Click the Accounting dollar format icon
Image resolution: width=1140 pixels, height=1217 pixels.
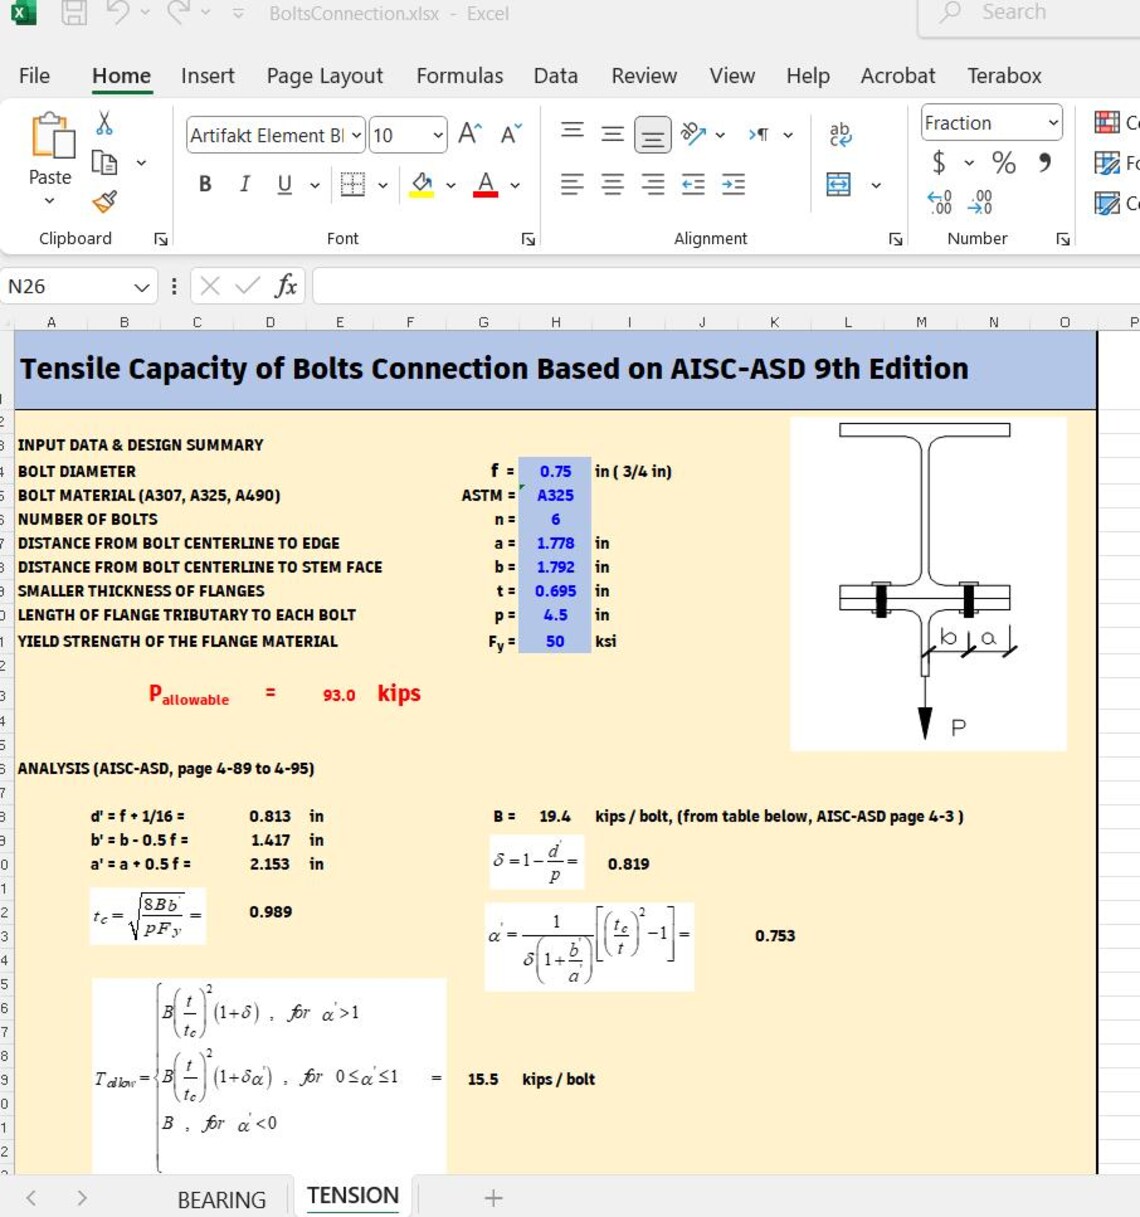(x=938, y=162)
